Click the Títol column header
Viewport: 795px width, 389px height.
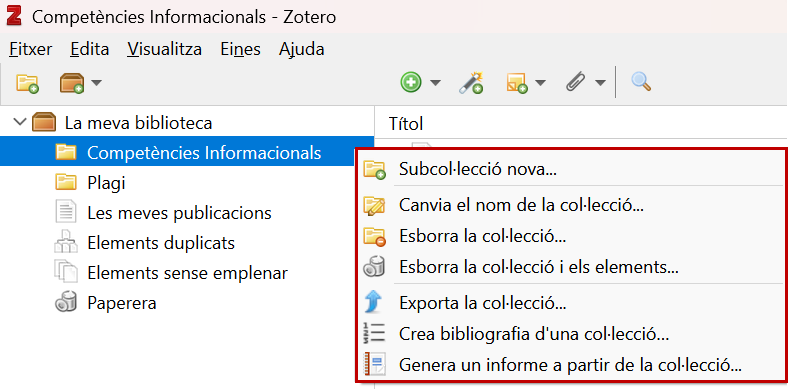[x=406, y=123]
